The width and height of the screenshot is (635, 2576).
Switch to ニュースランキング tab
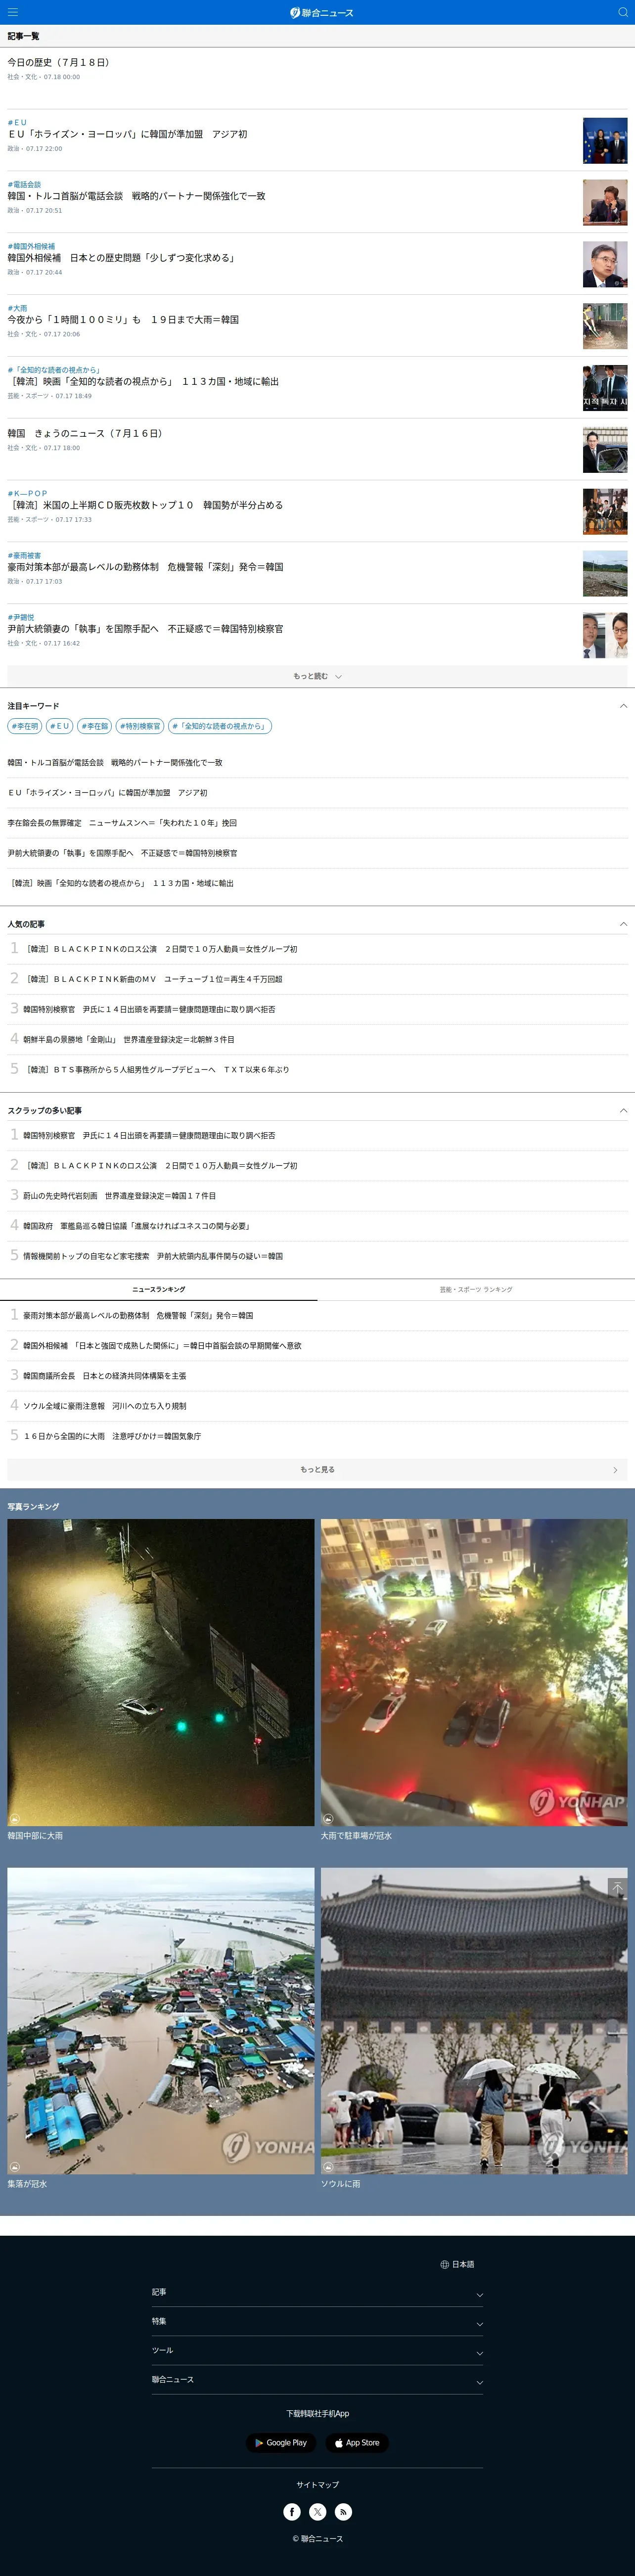(x=159, y=1289)
